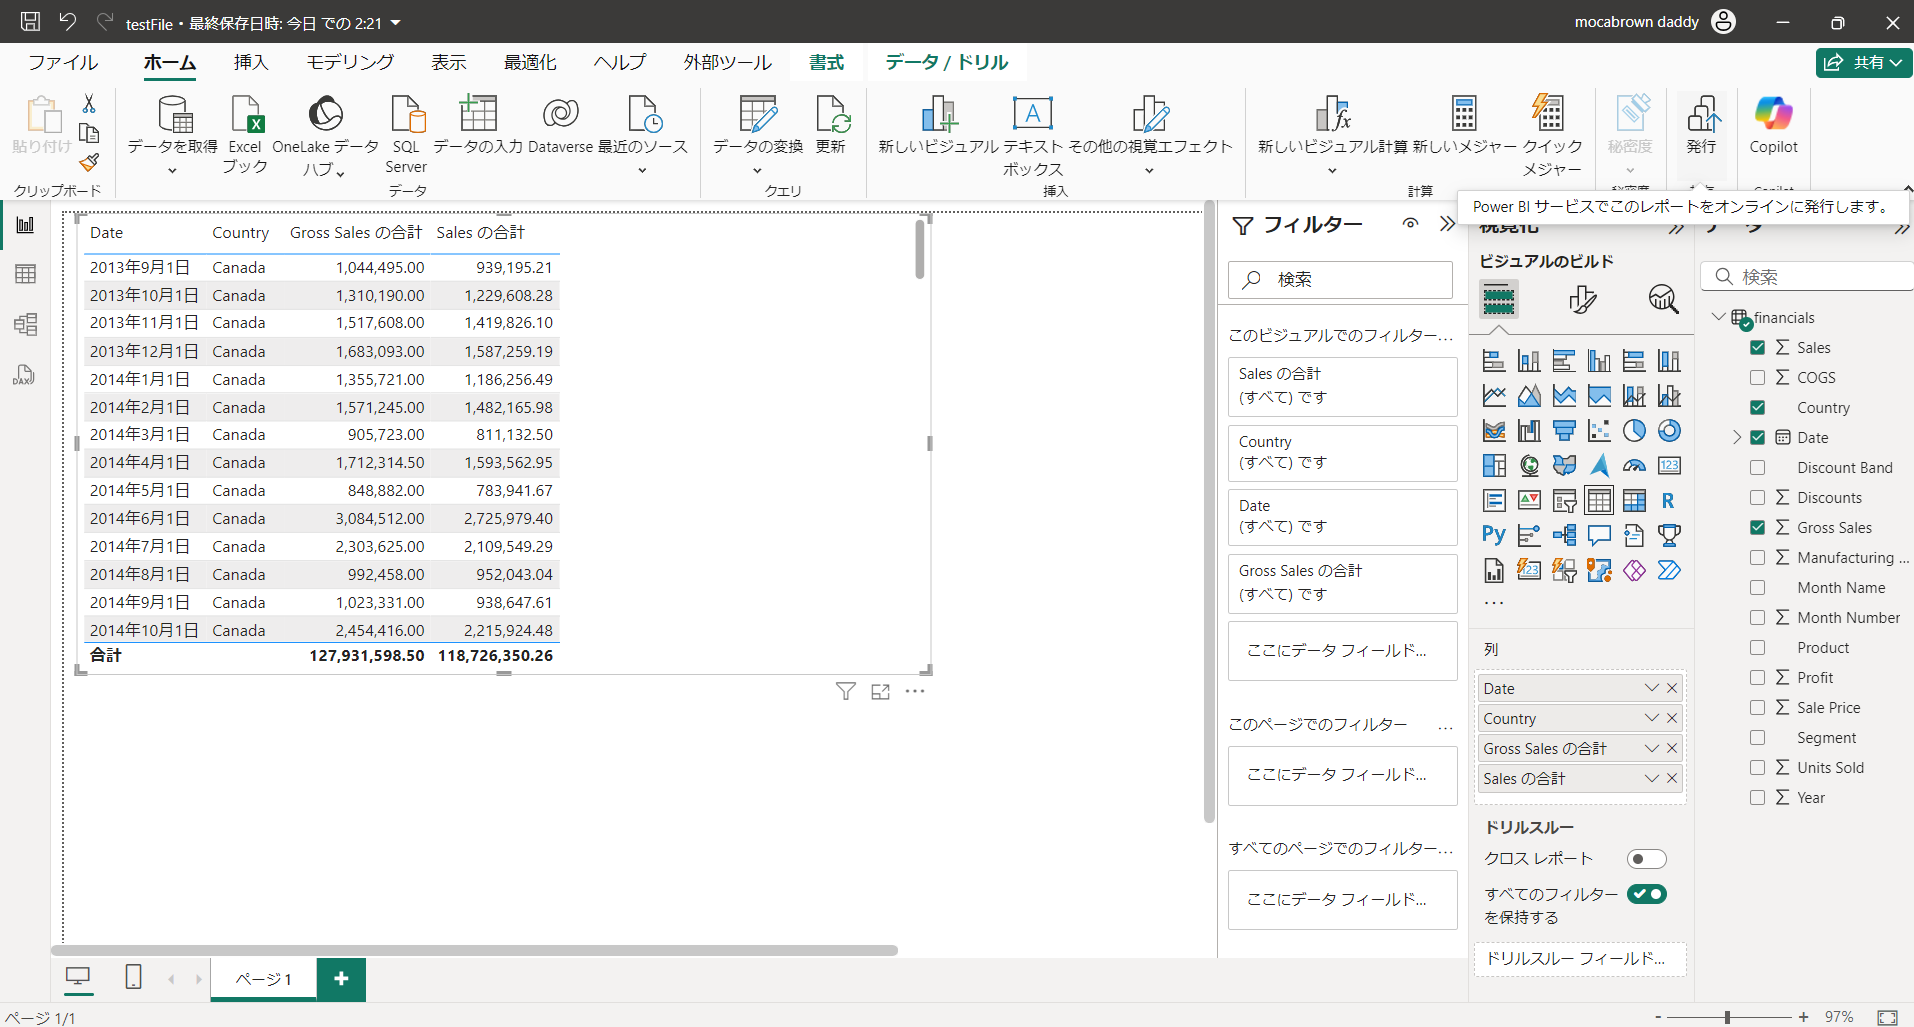The width and height of the screenshot is (1914, 1027).
Task: Open dropdown for Sales の合計 column
Action: point(1652,779)
